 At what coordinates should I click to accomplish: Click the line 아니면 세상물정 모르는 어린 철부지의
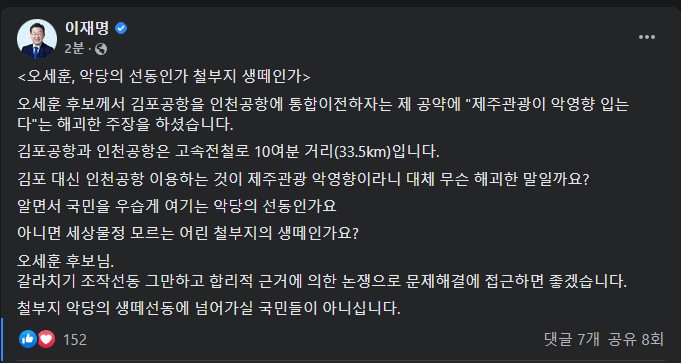[188, 233]
